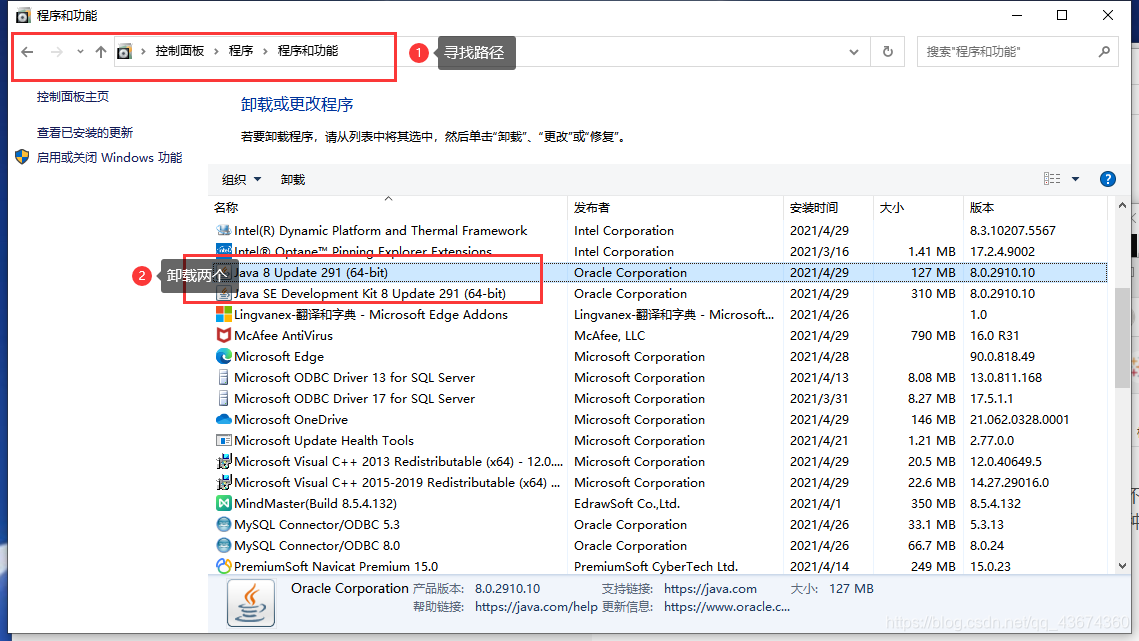This screenshot has height=641, width=1139.
Task: Select PremiumSoft Navicat Premium 15.0 entry
Action: click(336, 567)
